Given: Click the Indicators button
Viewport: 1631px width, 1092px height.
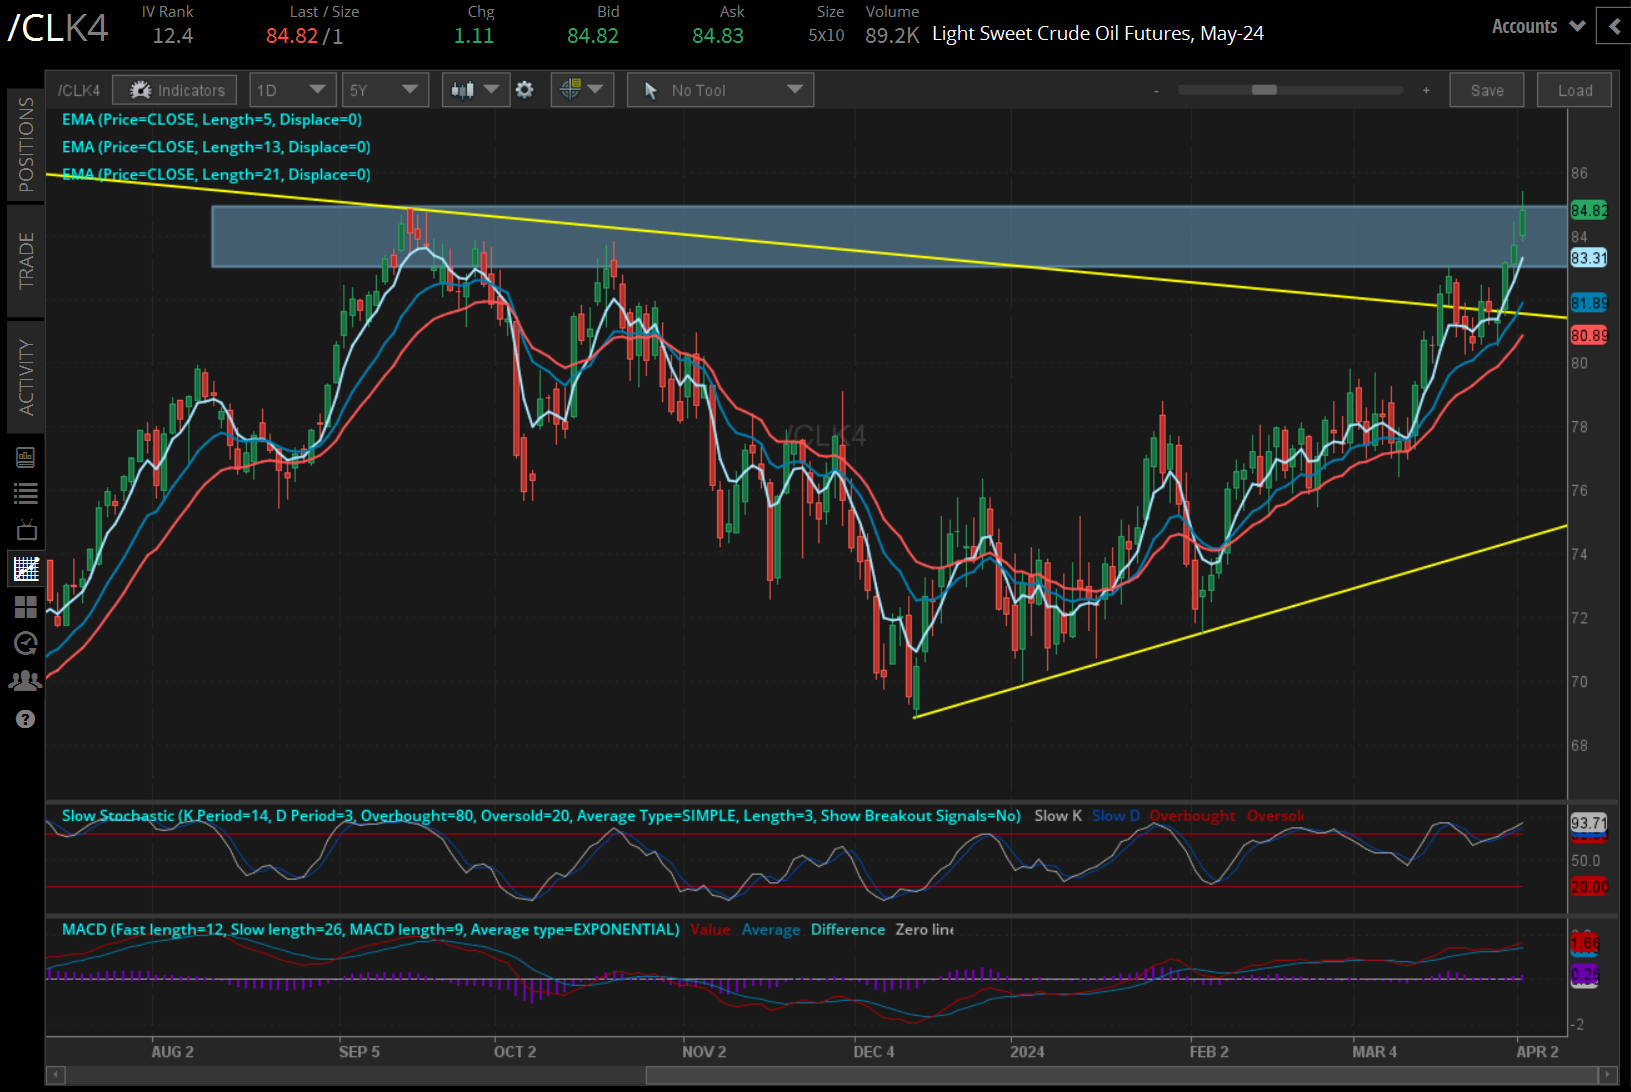Looking at the screenshot, I should pos(175,90).
